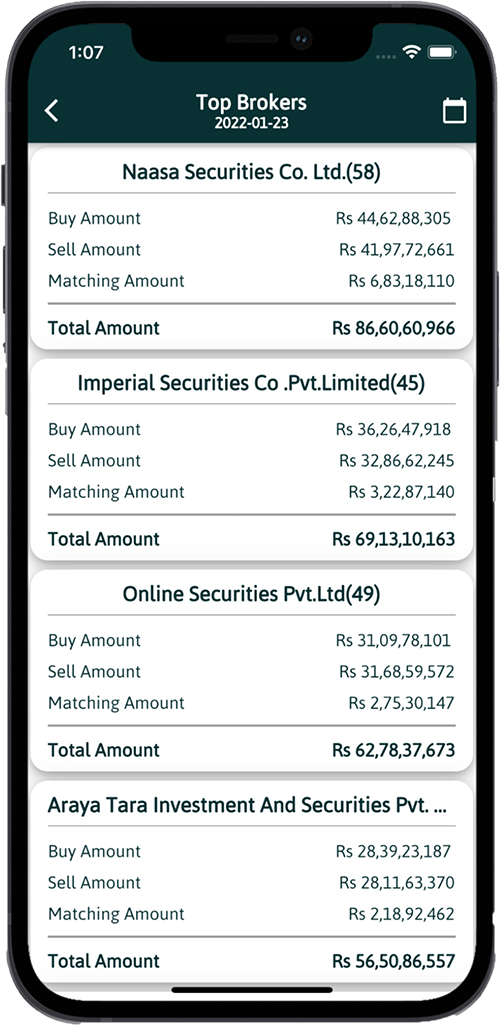Tap the 1:07 clock in status bar

click(85, 53)
